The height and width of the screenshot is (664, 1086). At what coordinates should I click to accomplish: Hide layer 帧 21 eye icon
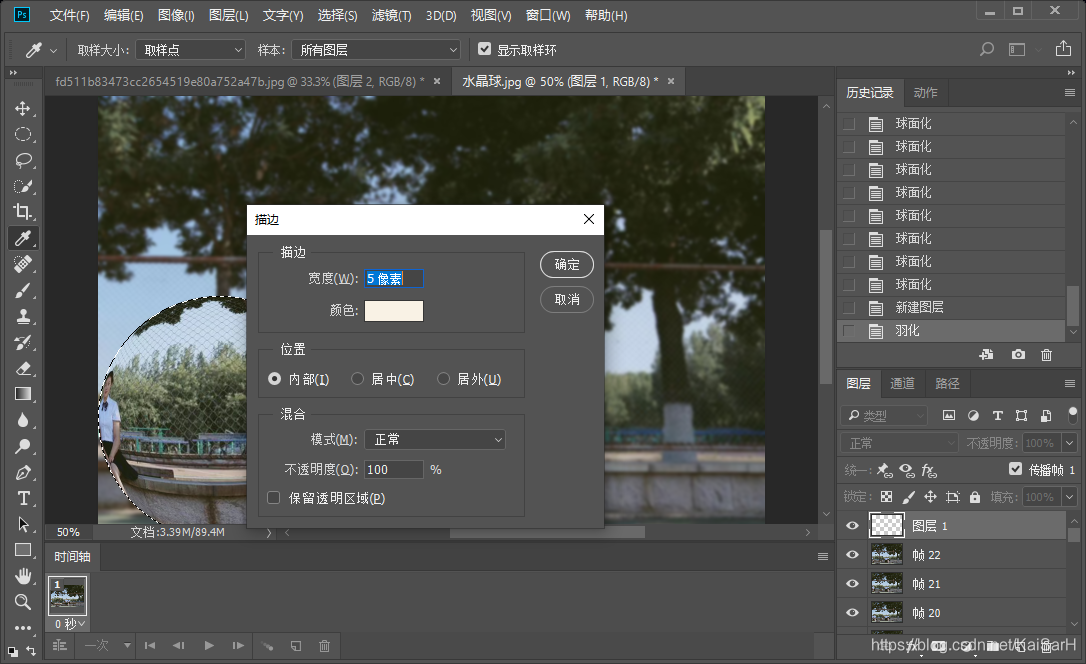[852, 584]
